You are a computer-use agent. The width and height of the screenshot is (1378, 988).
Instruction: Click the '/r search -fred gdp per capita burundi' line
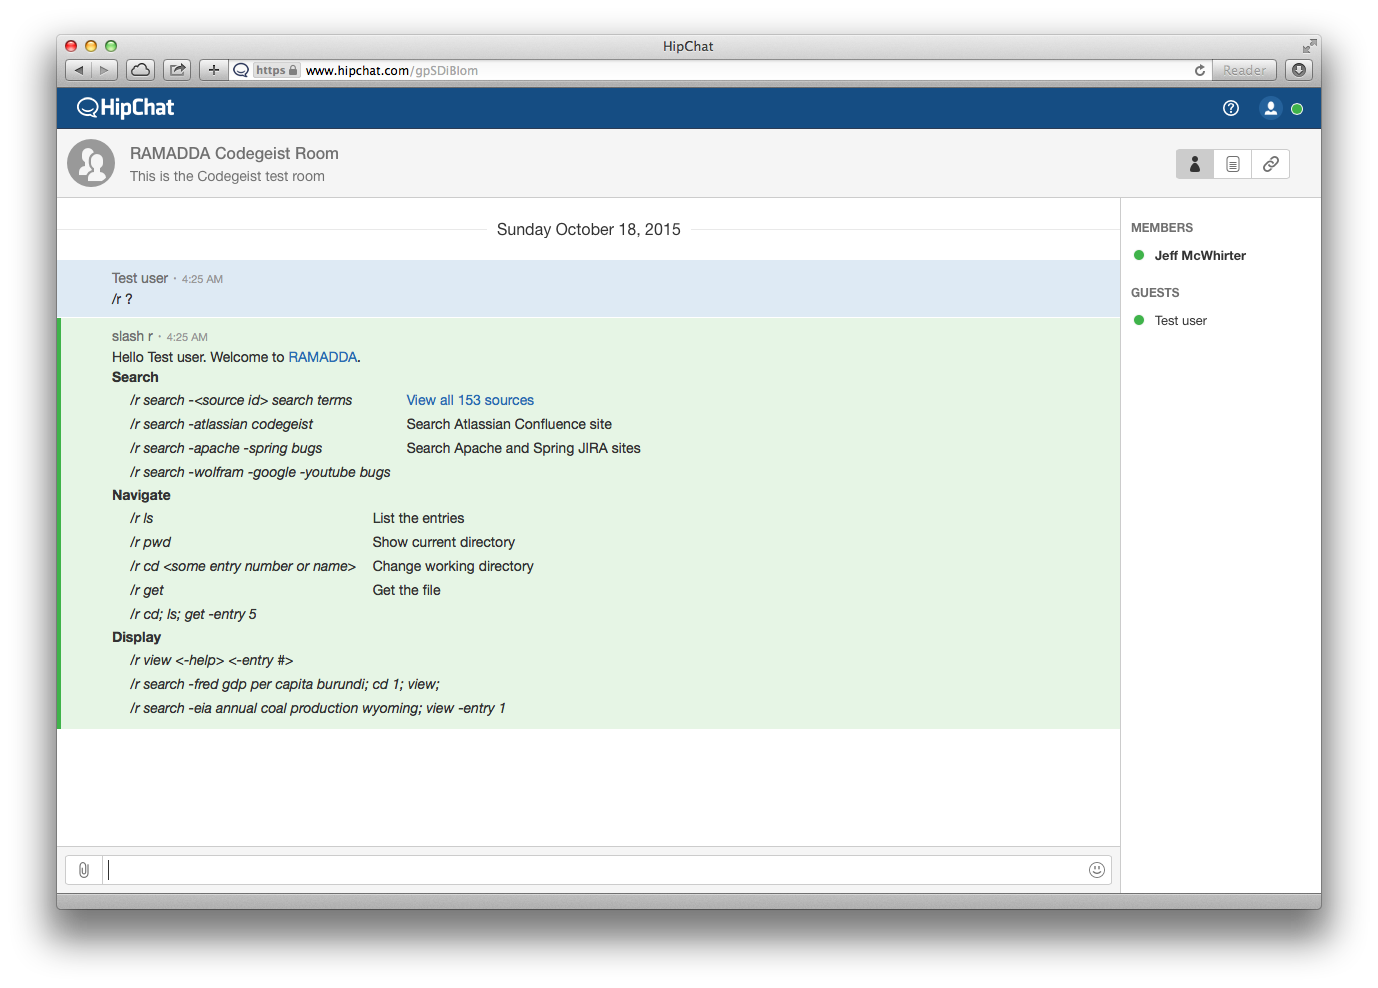[x=285, y=684]
